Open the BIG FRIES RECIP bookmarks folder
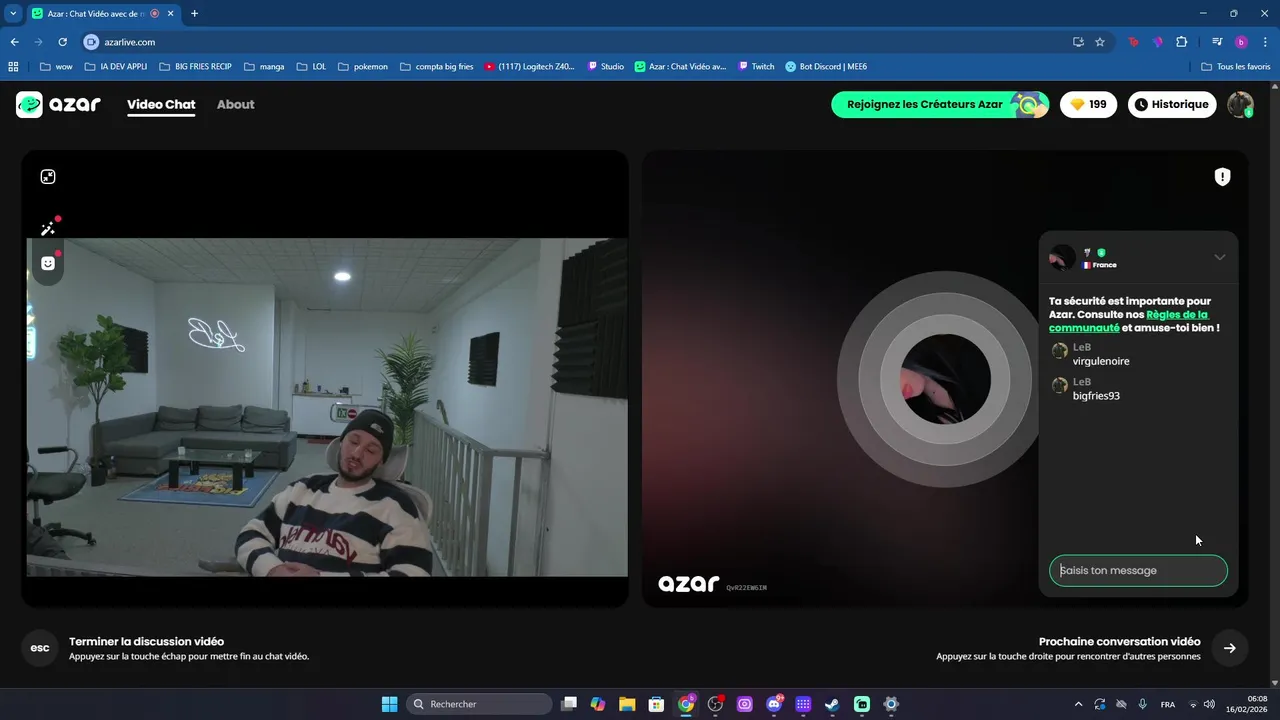The width and height of the screenshot is (1280, 720). (195, 67)
